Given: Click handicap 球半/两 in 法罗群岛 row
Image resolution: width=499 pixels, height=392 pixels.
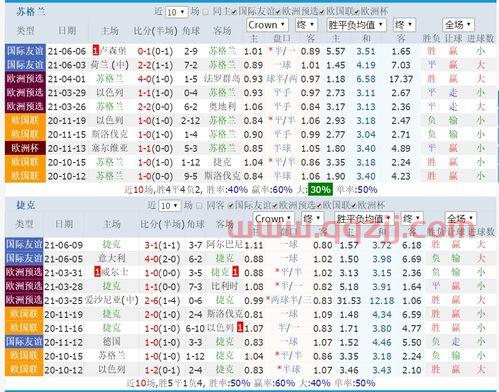Looking at the screenshot, I should 282,79.
